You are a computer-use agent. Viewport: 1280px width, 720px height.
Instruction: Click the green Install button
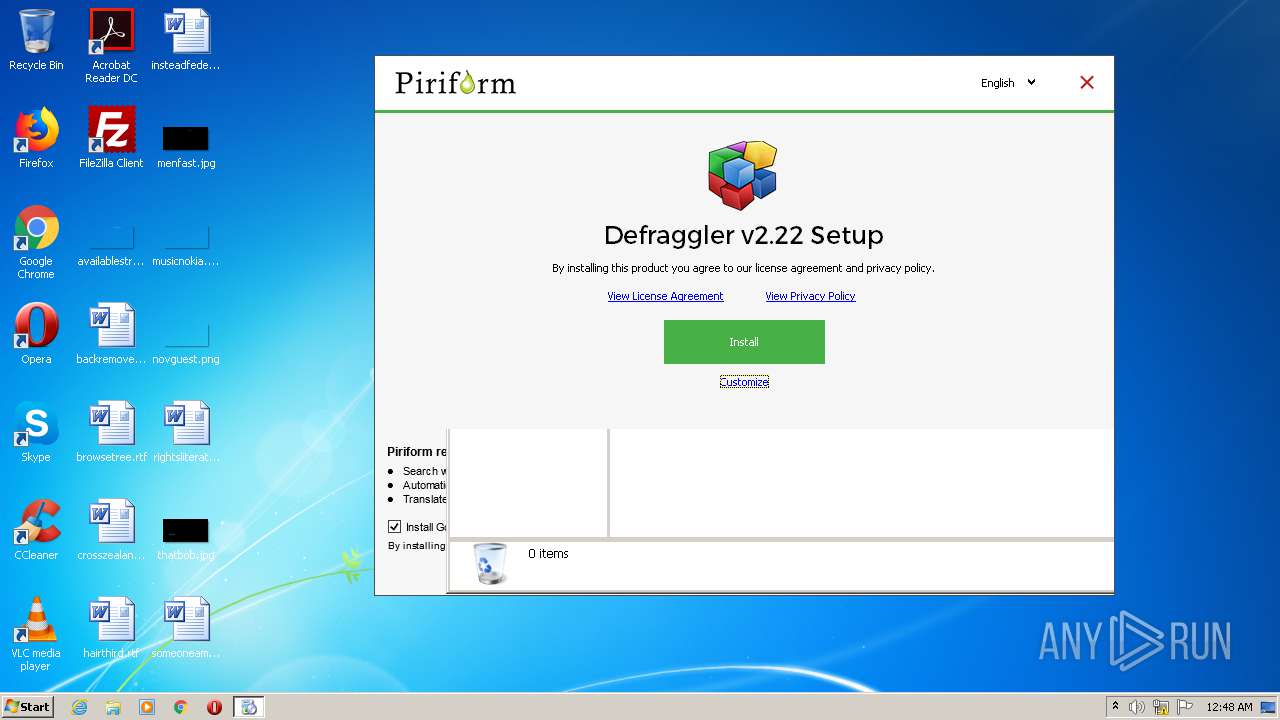tap(744, 342)
